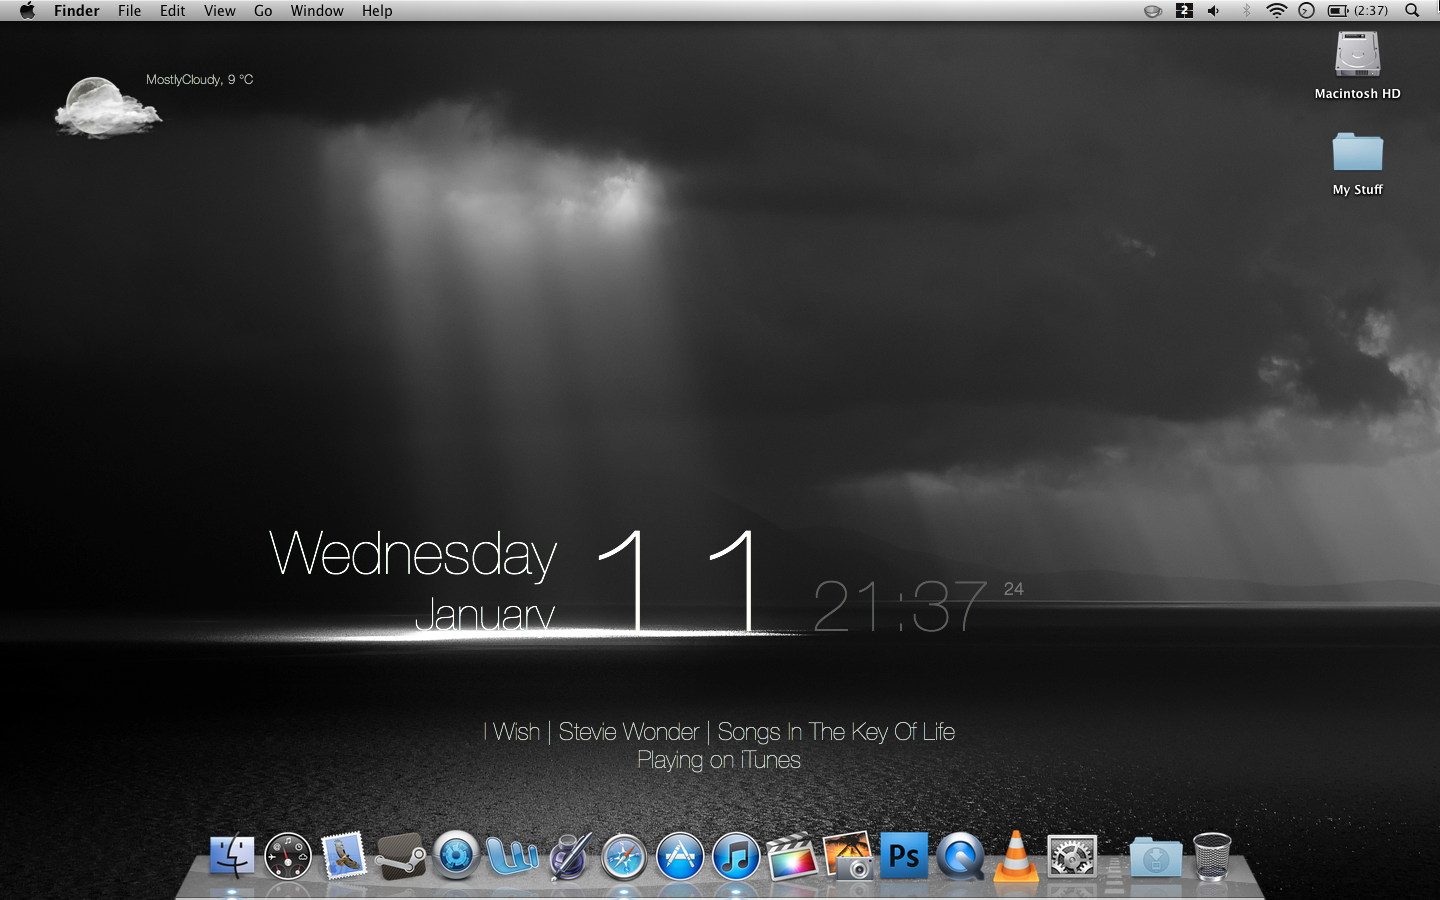The width and height of the screenshot is (1440, 900).
Task: Open the Go menu
Action: coord(263,11)
